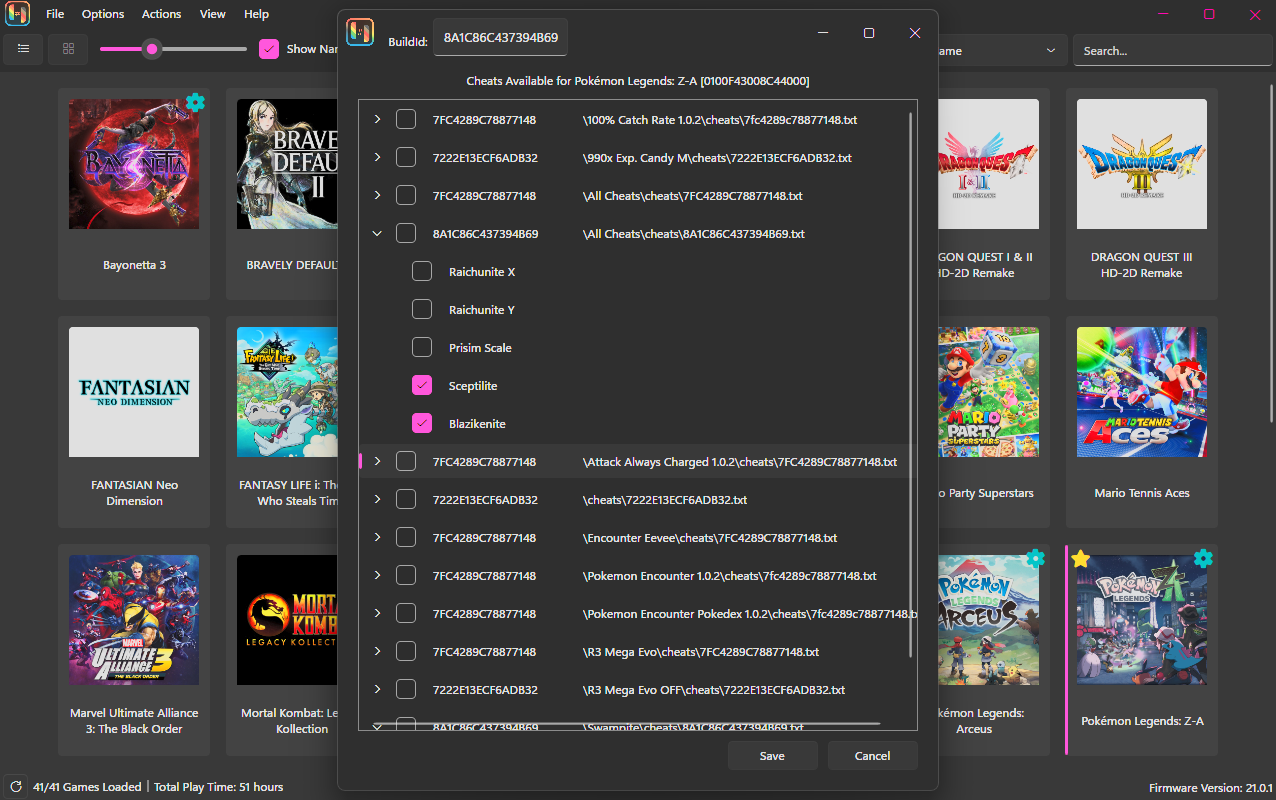The height and width of the screenshot is (800, 1276).
Task: Click the refresh icon in status bar
Action: pos(16,787)
